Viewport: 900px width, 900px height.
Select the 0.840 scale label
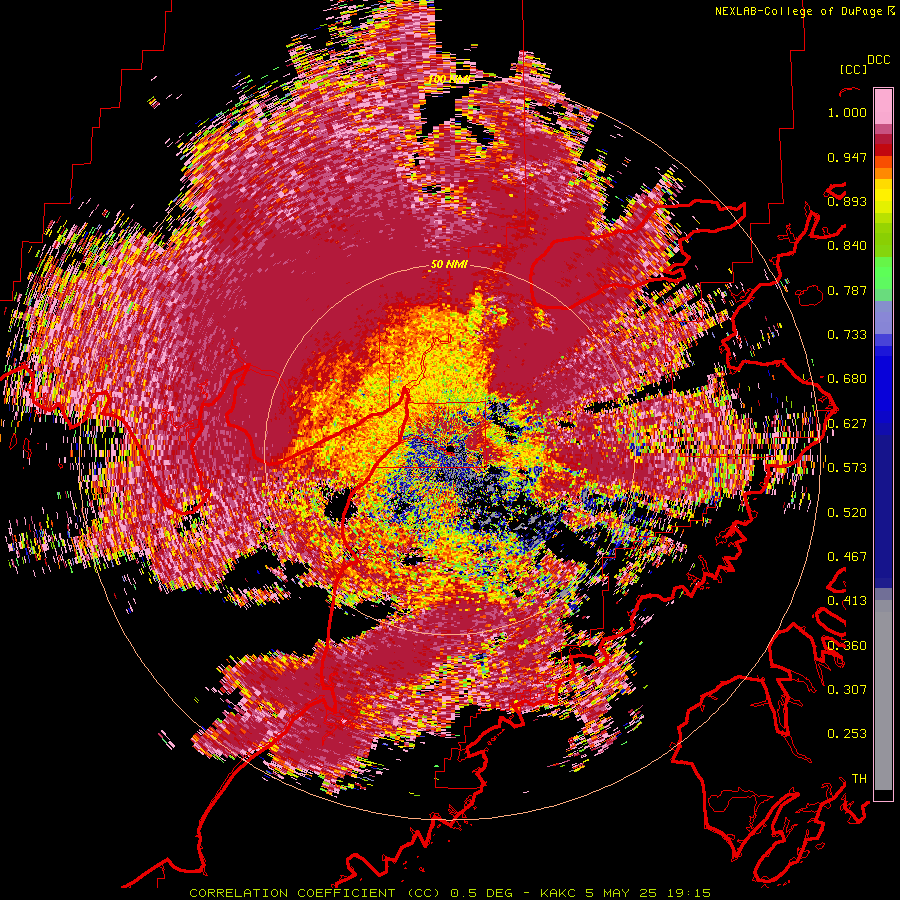(x=847, y=246)
